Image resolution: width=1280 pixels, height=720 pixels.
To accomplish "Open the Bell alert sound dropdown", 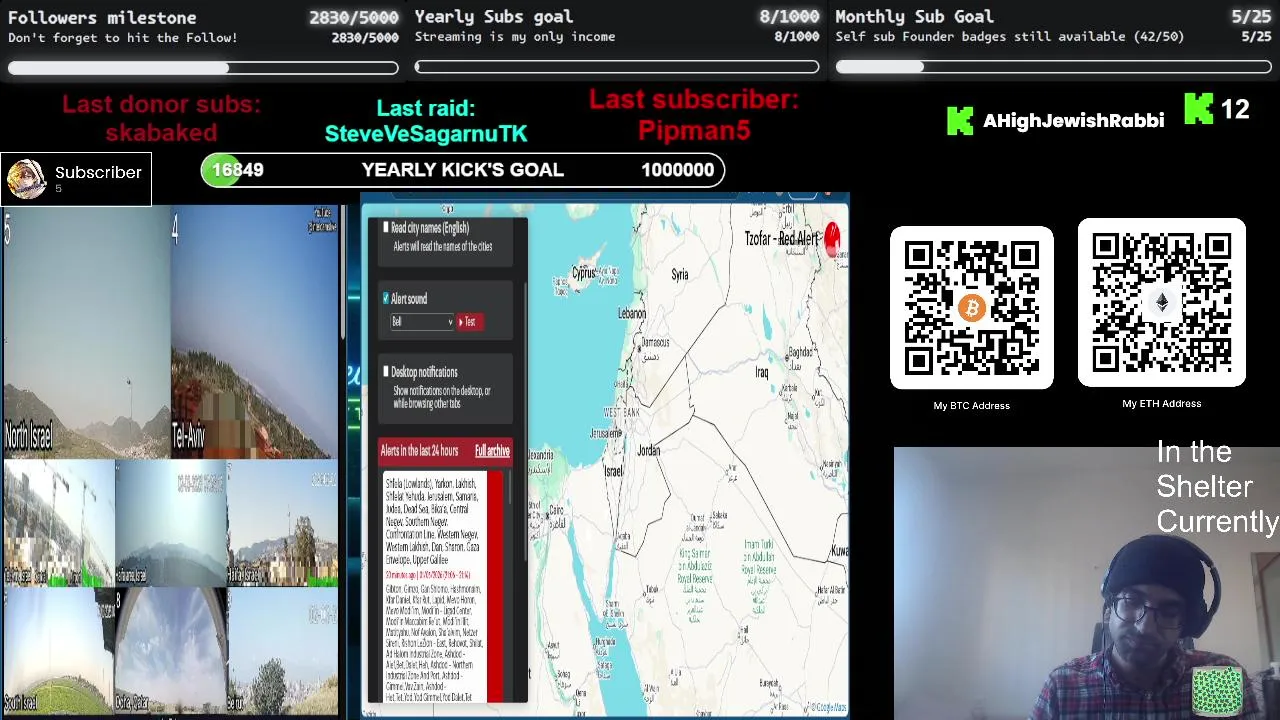I will 422,321.
